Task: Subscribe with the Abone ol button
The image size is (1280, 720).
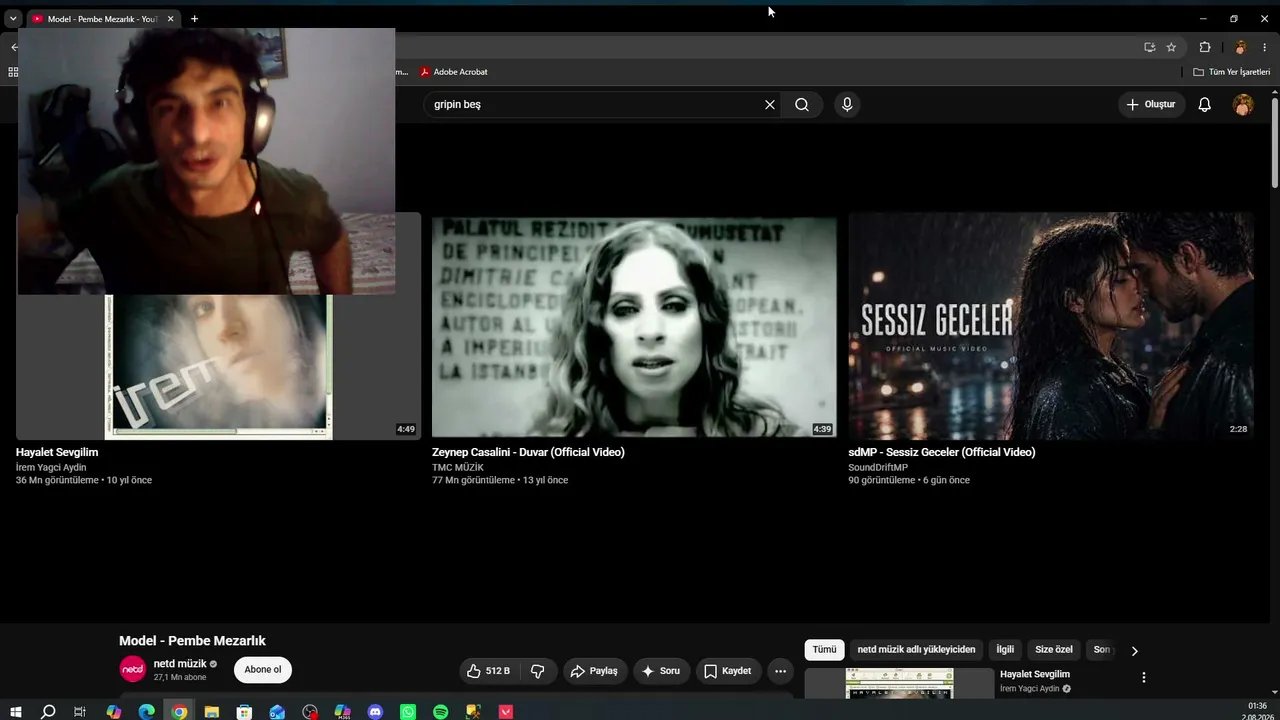Action: pyautogui.click(x=263, y=670)
